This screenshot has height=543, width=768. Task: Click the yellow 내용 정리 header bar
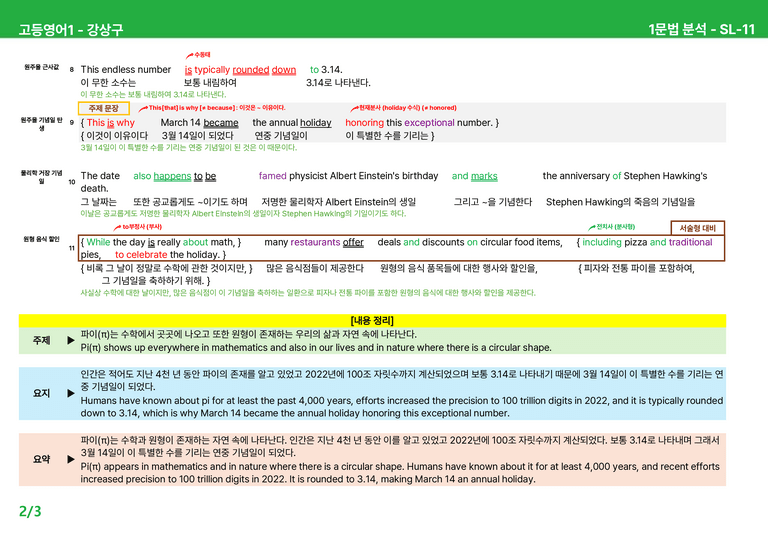[x=372, y=321]
